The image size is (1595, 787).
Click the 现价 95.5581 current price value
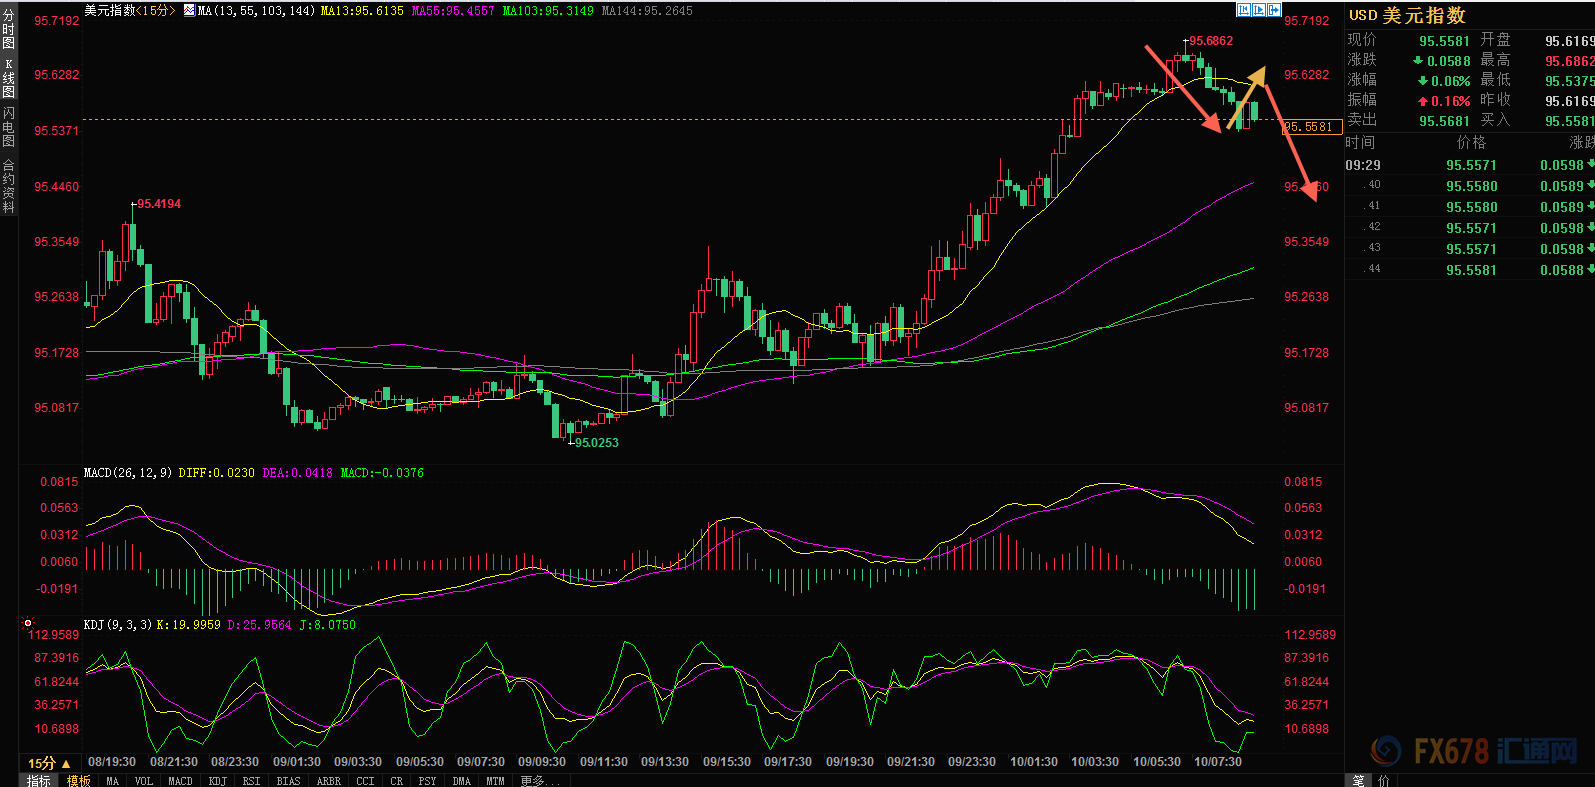(x=1444, y=41)
